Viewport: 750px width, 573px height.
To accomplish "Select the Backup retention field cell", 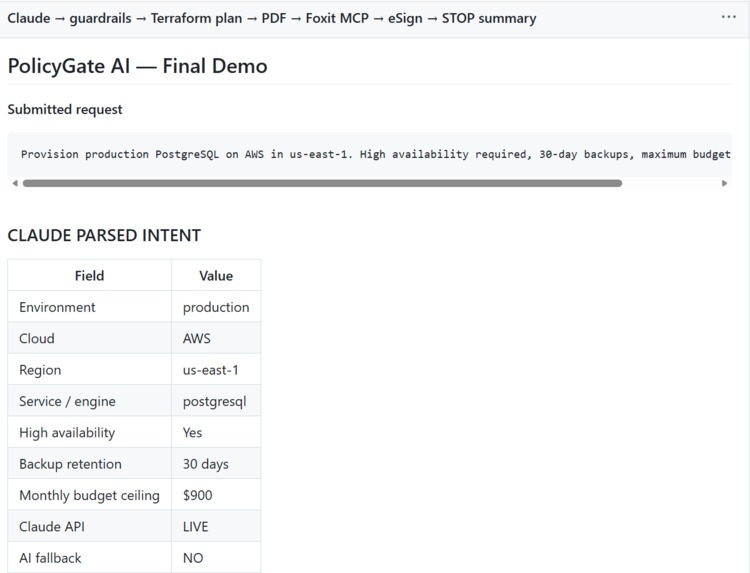I will click(89, 463).
